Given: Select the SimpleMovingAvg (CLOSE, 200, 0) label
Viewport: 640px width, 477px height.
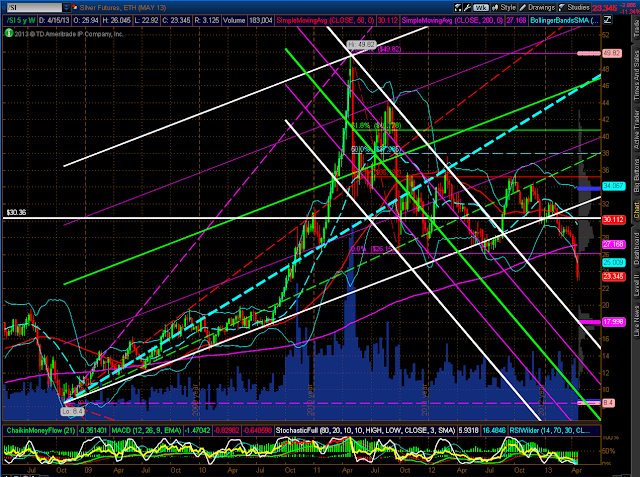Looking at the screenshot, I should [x=452, y=20].
